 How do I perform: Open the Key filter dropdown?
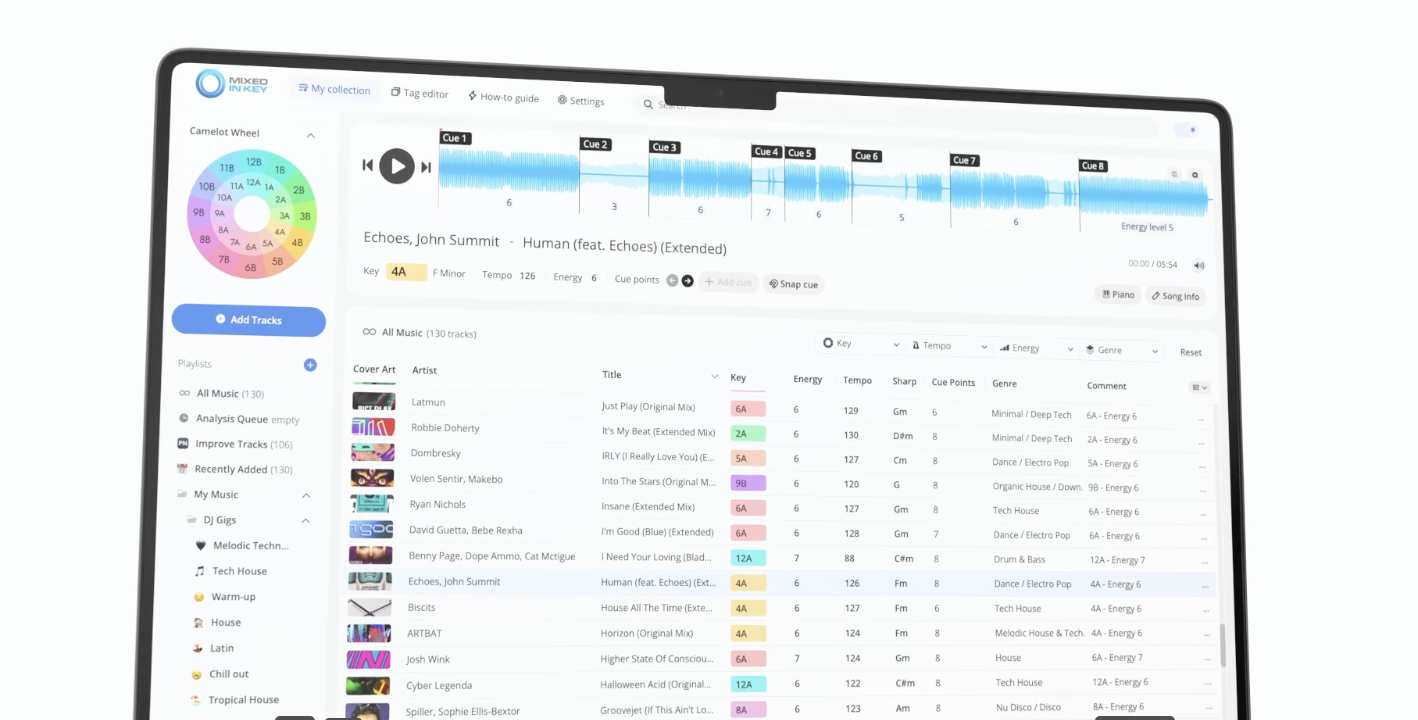click(861, 344)
